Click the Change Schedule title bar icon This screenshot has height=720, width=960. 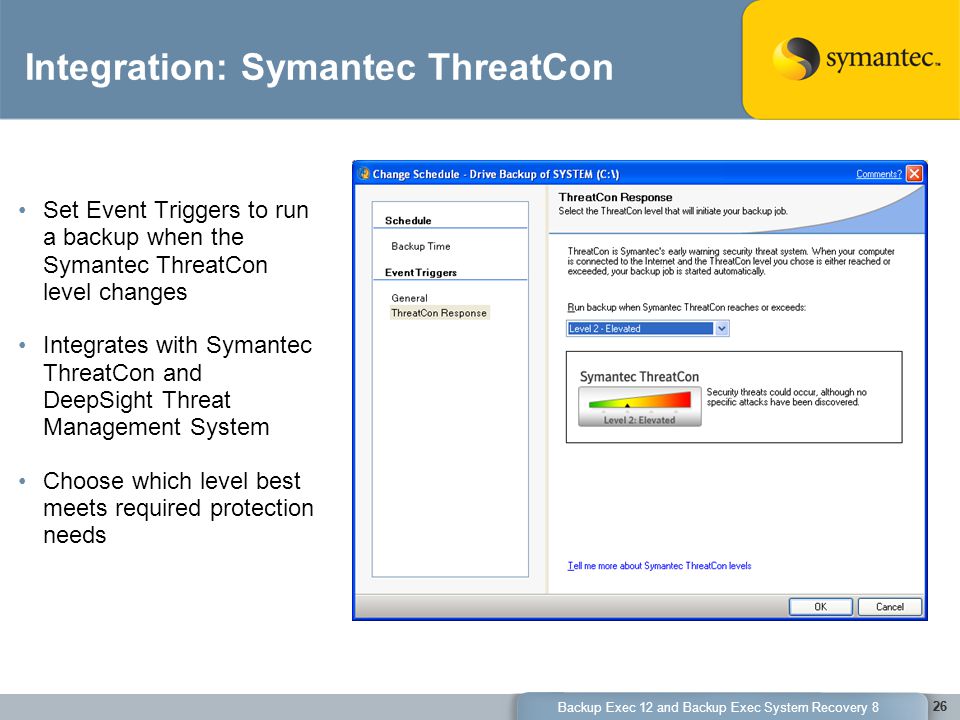[364, 174]
